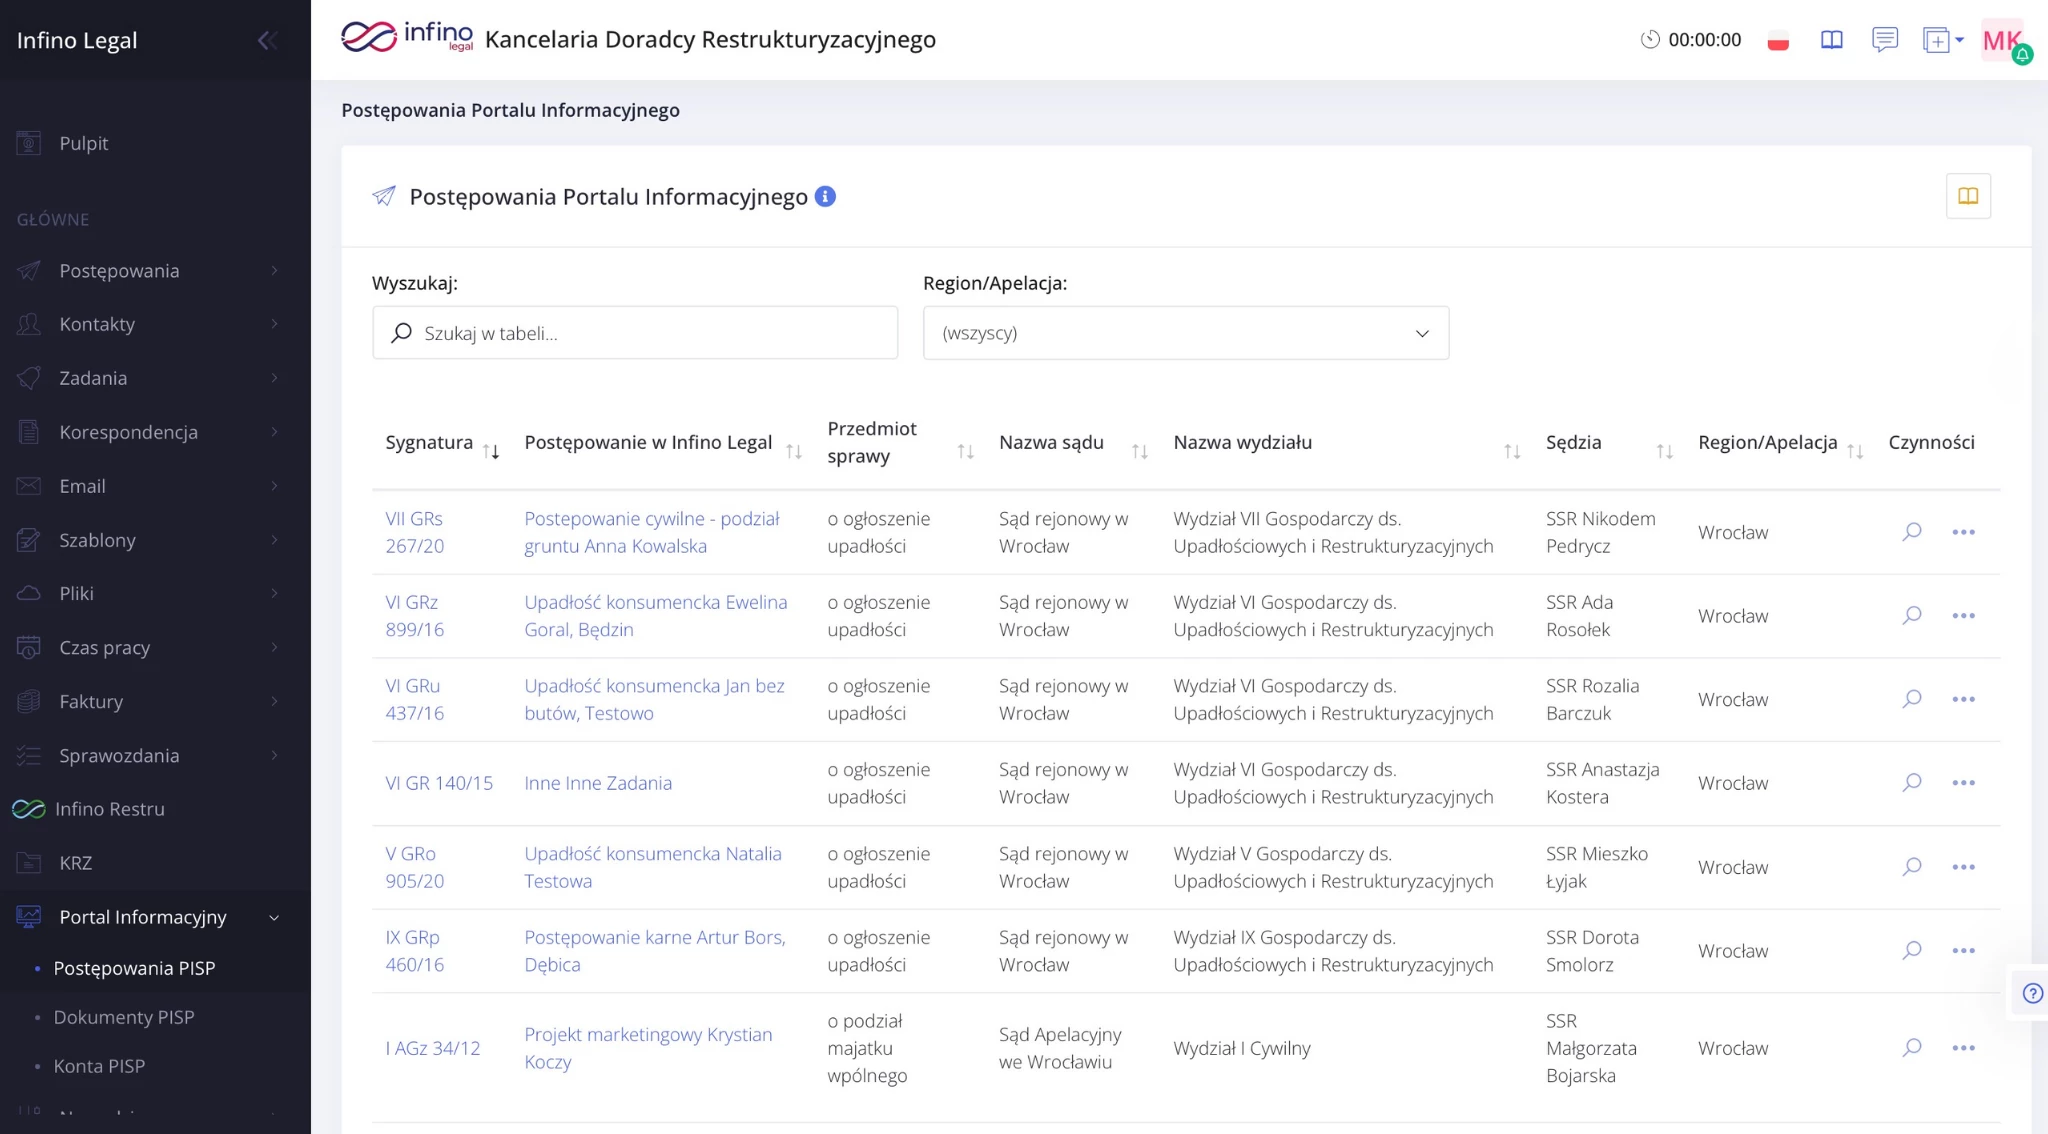Click magnifier icon for VII GRs 267/20 row
The height and width of the screenshot is (1134, 2048).
1911,532
